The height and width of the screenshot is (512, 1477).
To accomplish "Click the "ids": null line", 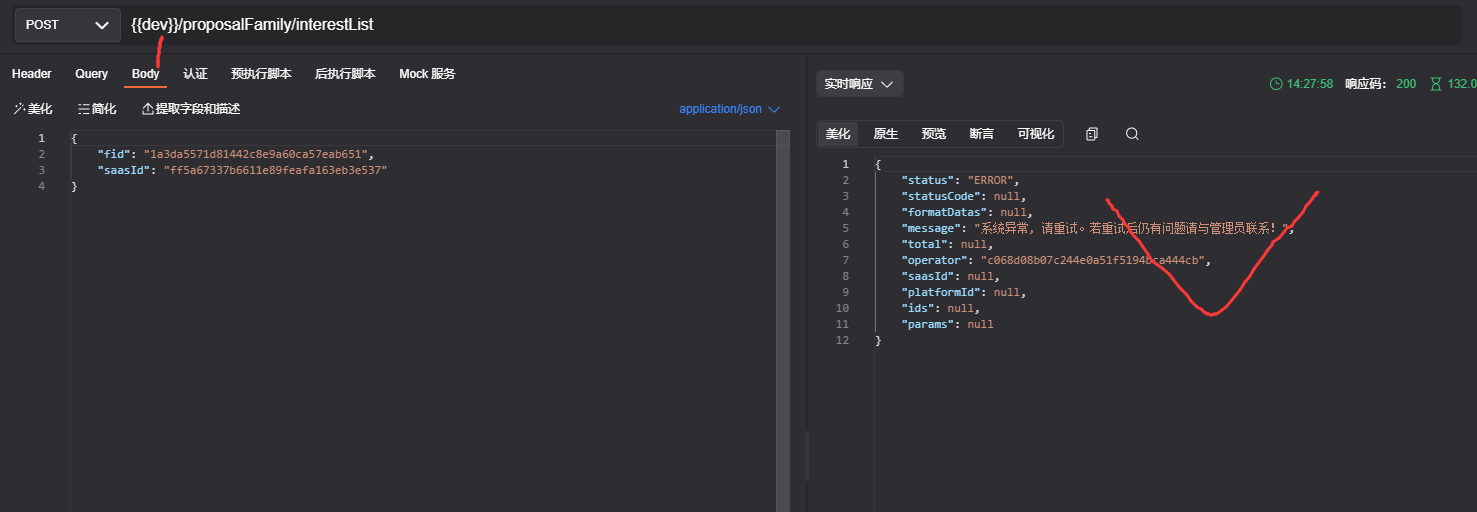I will coord(940,308).
